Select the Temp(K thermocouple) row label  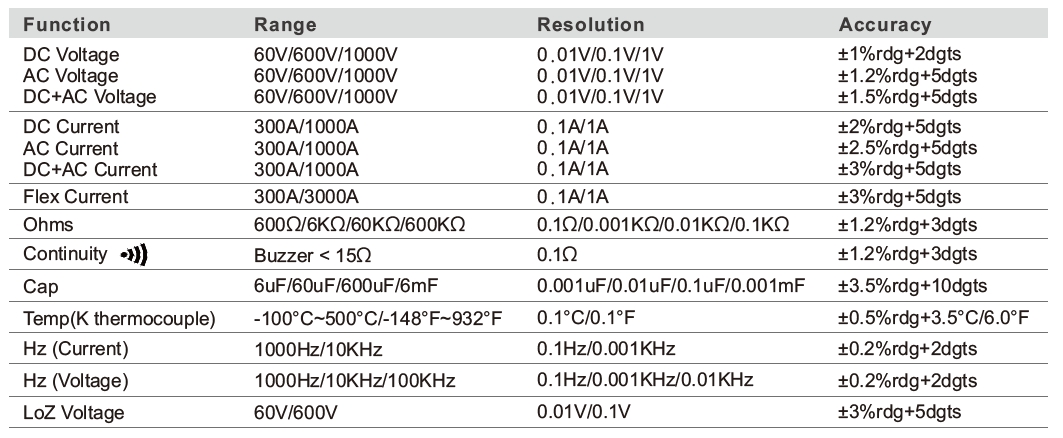coord(119,319)
